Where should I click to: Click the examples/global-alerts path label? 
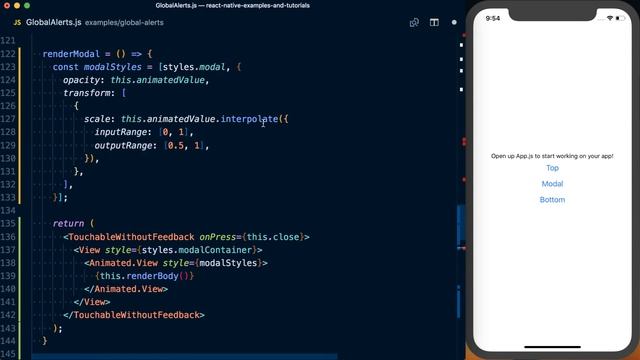coord(124,23)
